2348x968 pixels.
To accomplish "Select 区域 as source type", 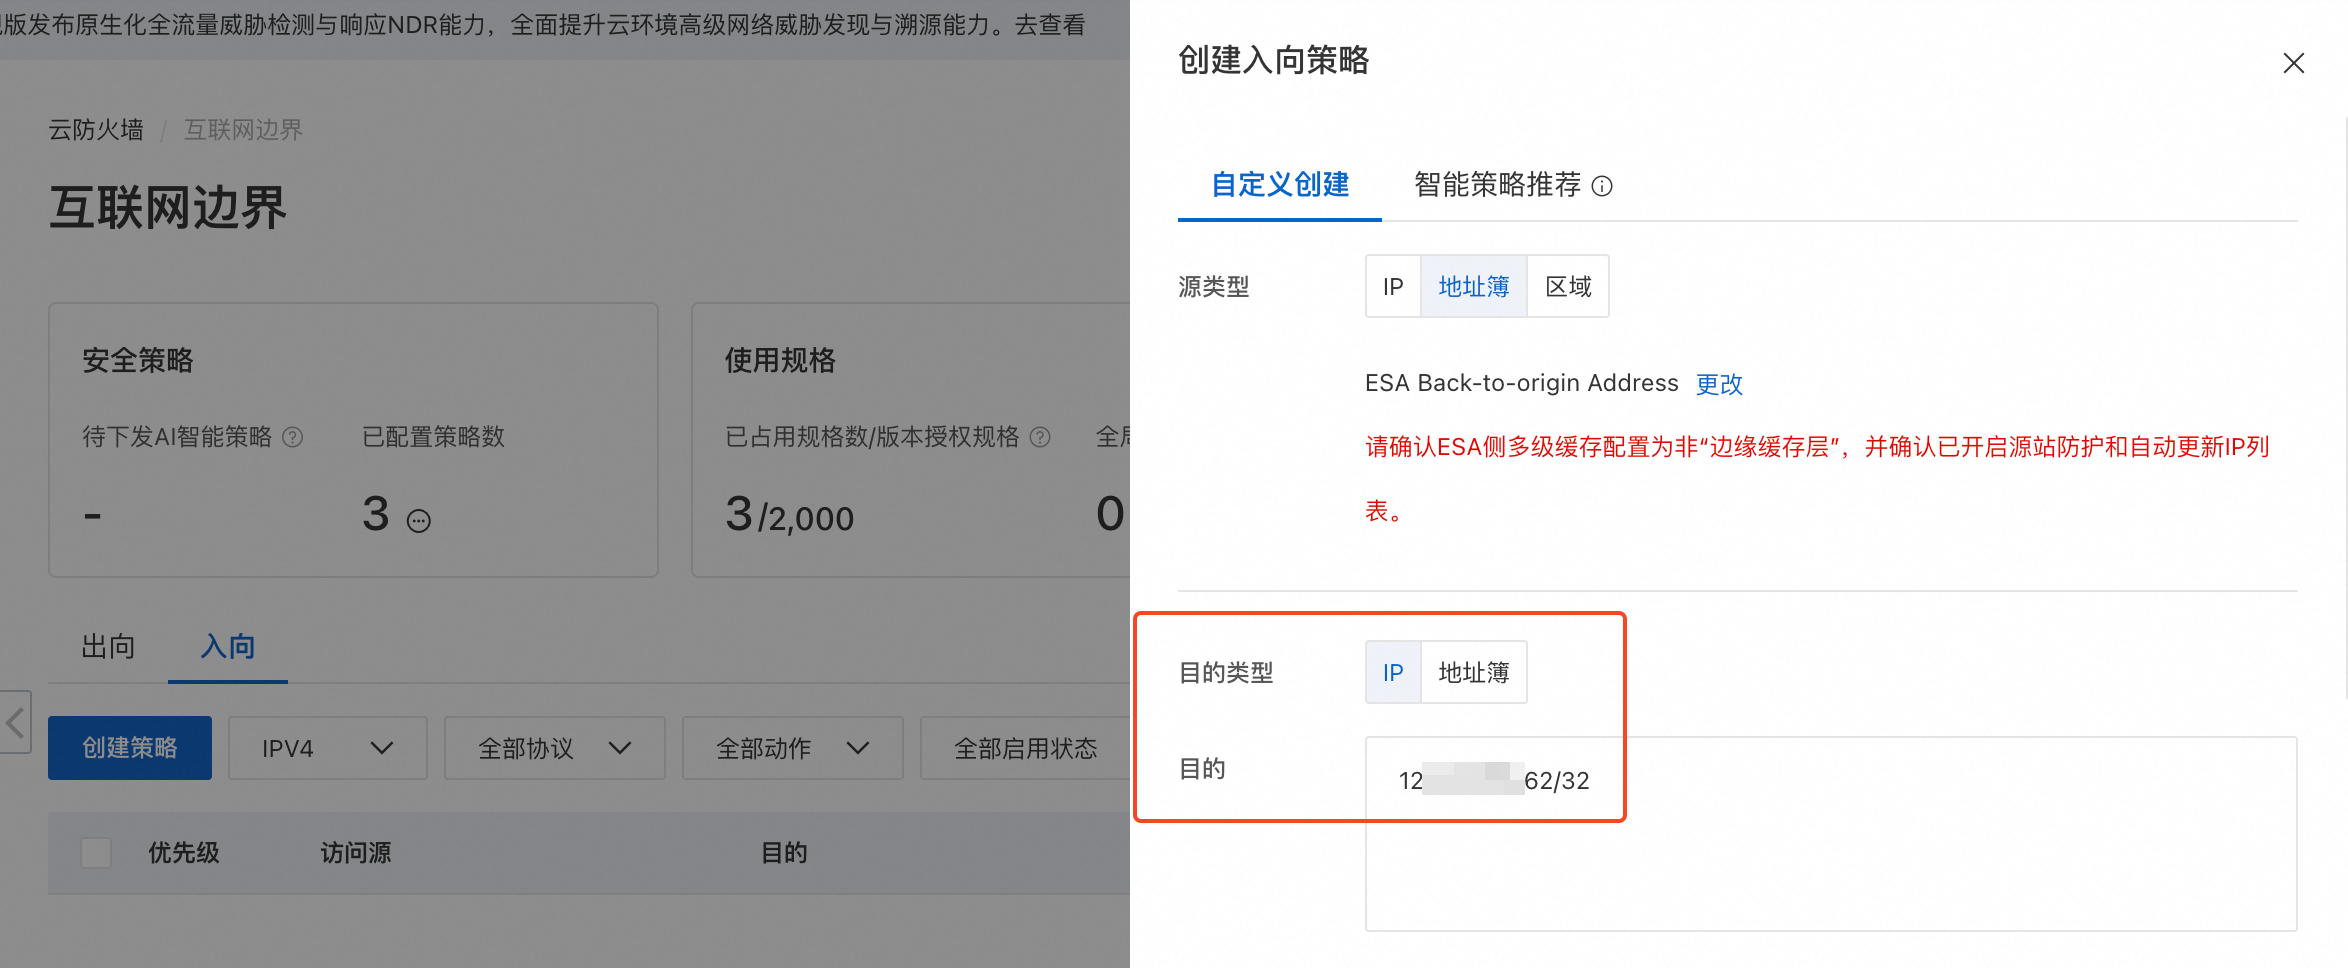I will pyautogui.click(x=1567, y=287).
